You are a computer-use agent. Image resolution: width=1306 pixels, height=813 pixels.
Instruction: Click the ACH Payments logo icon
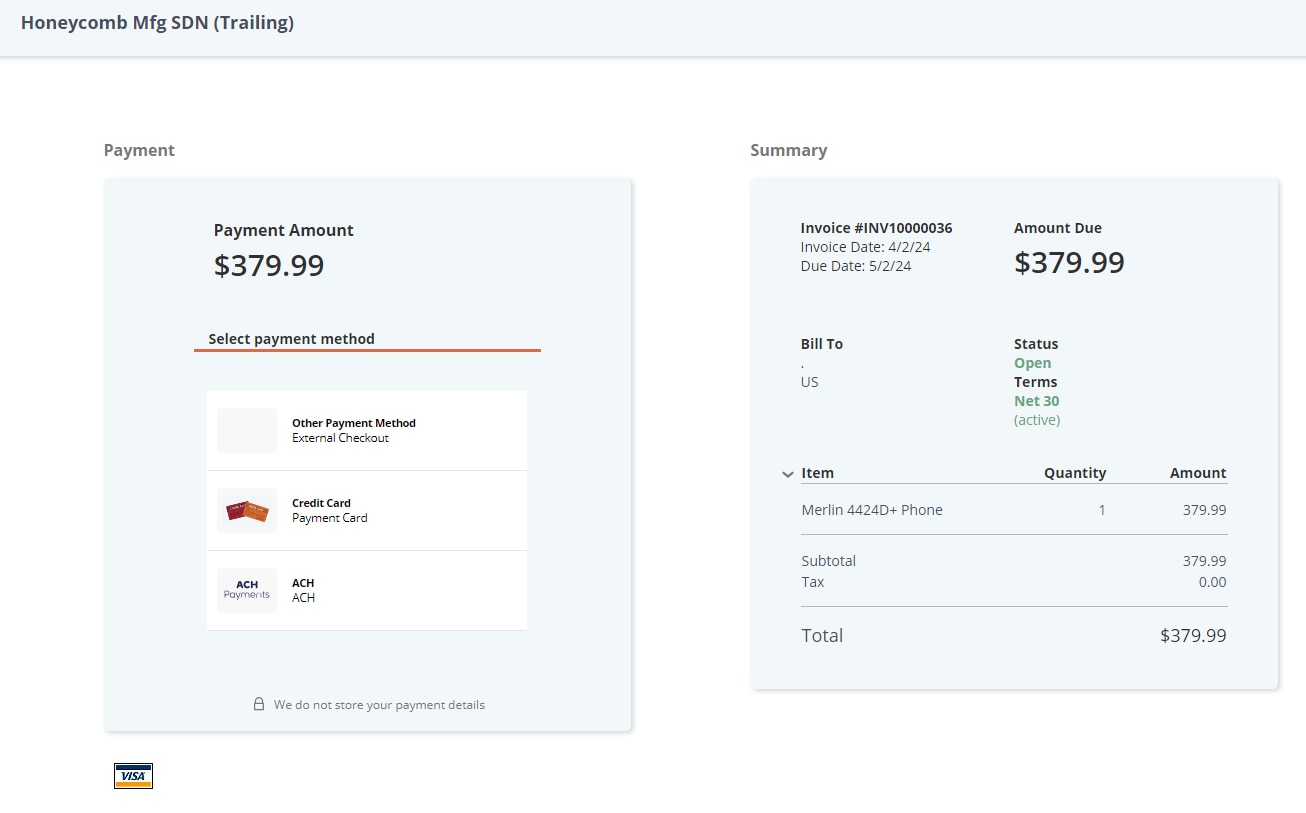point(246,590)
